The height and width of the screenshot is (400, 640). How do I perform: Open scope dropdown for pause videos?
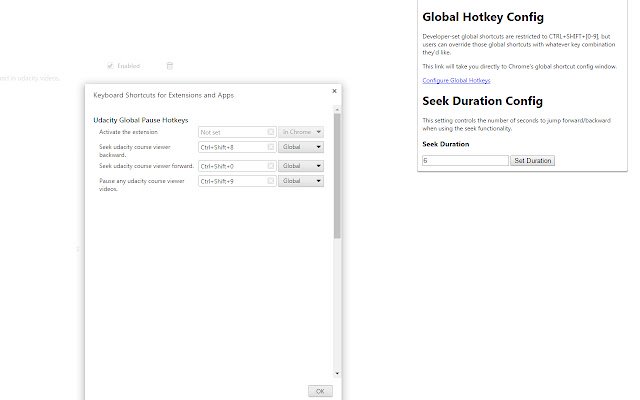tap(301, 181)
